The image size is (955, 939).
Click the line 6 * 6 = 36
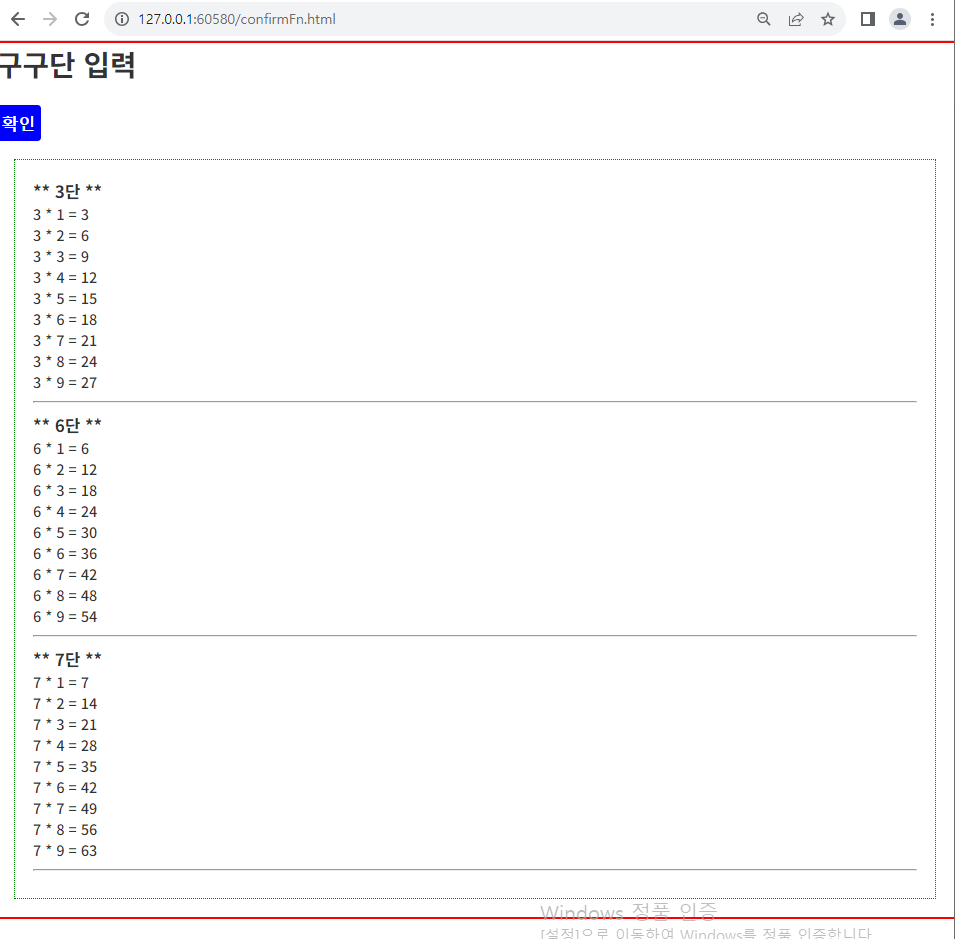65,554
